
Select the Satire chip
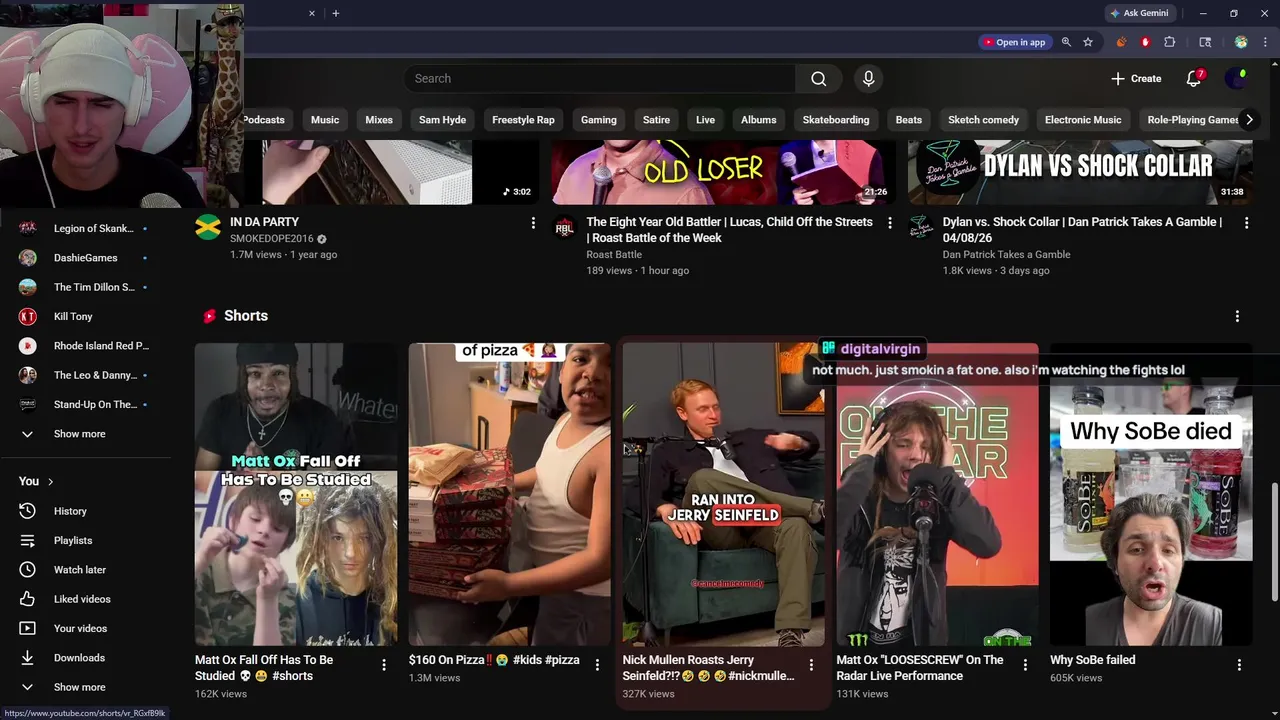656,120
